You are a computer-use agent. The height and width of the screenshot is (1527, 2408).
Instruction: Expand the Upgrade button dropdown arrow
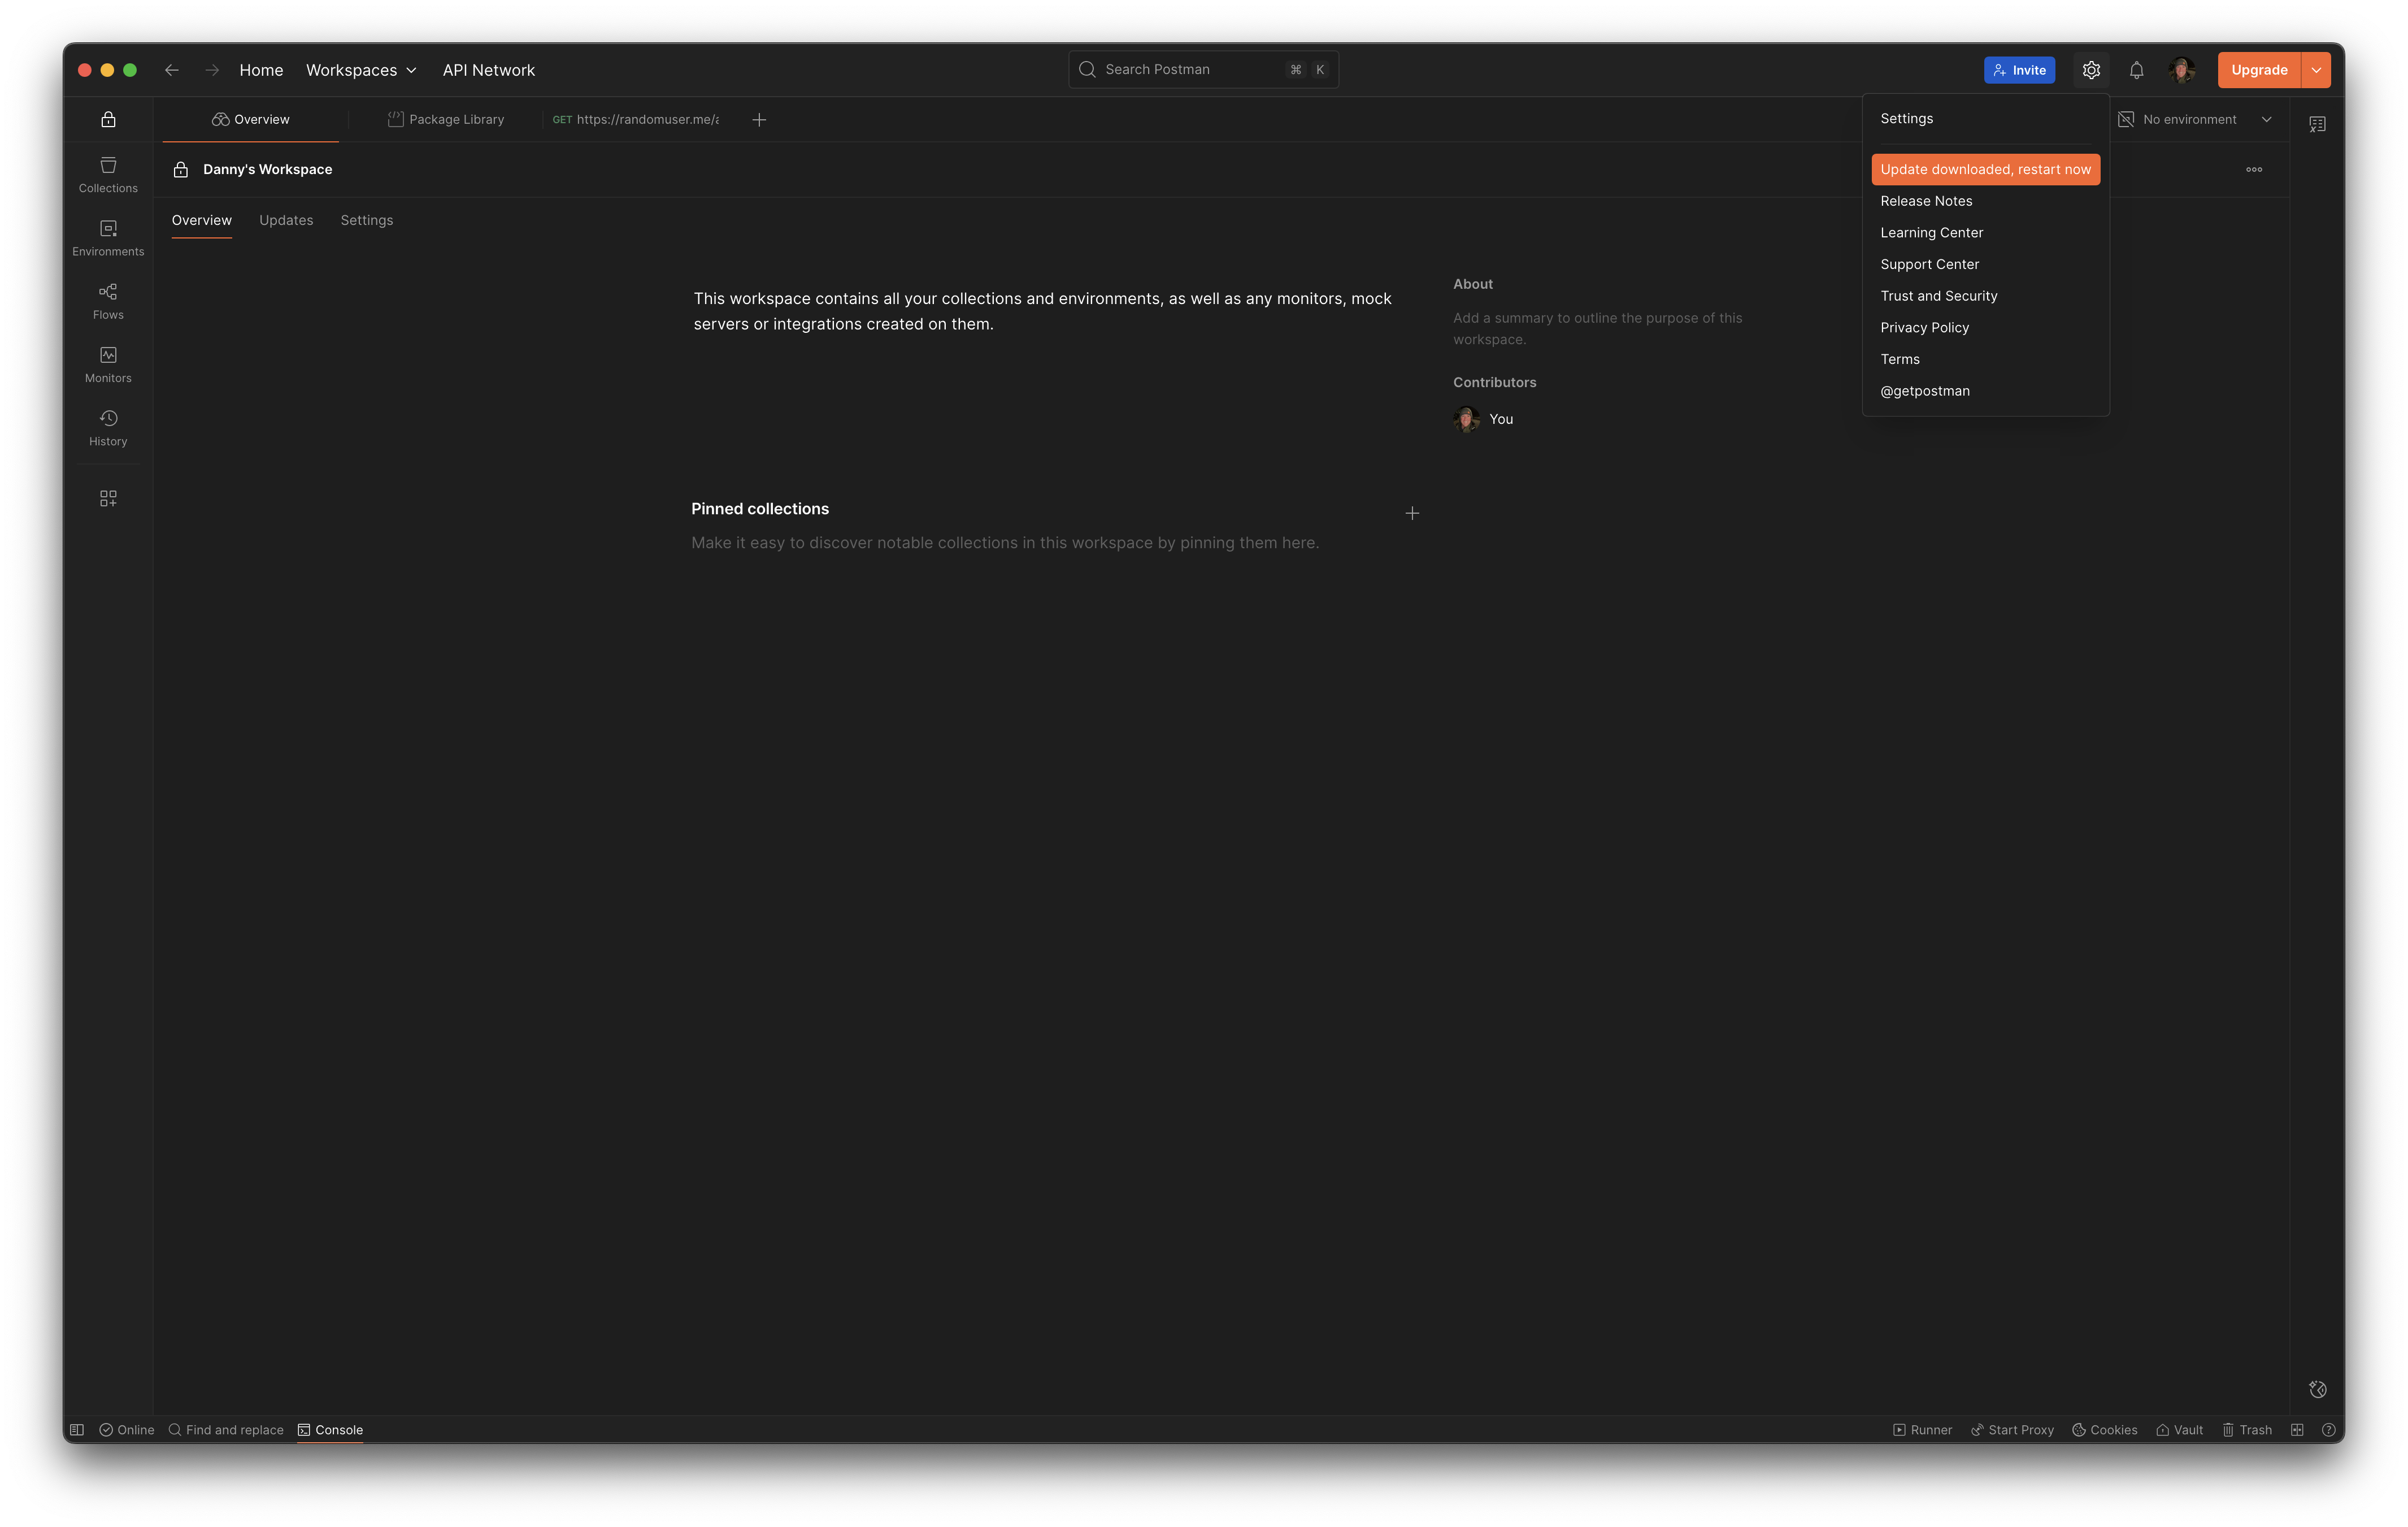(2316, 70)
